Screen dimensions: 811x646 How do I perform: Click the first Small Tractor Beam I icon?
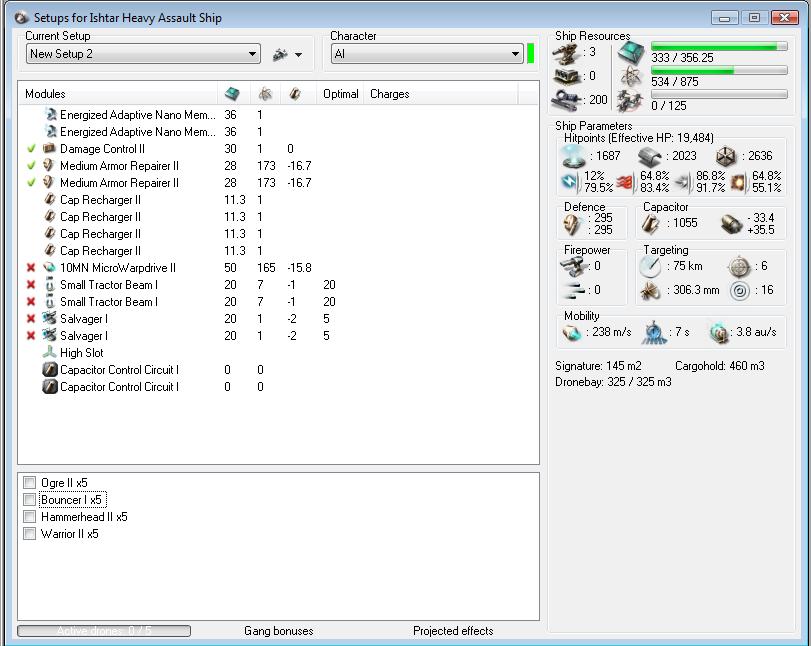pyautogui.click(x=50, y=285)
